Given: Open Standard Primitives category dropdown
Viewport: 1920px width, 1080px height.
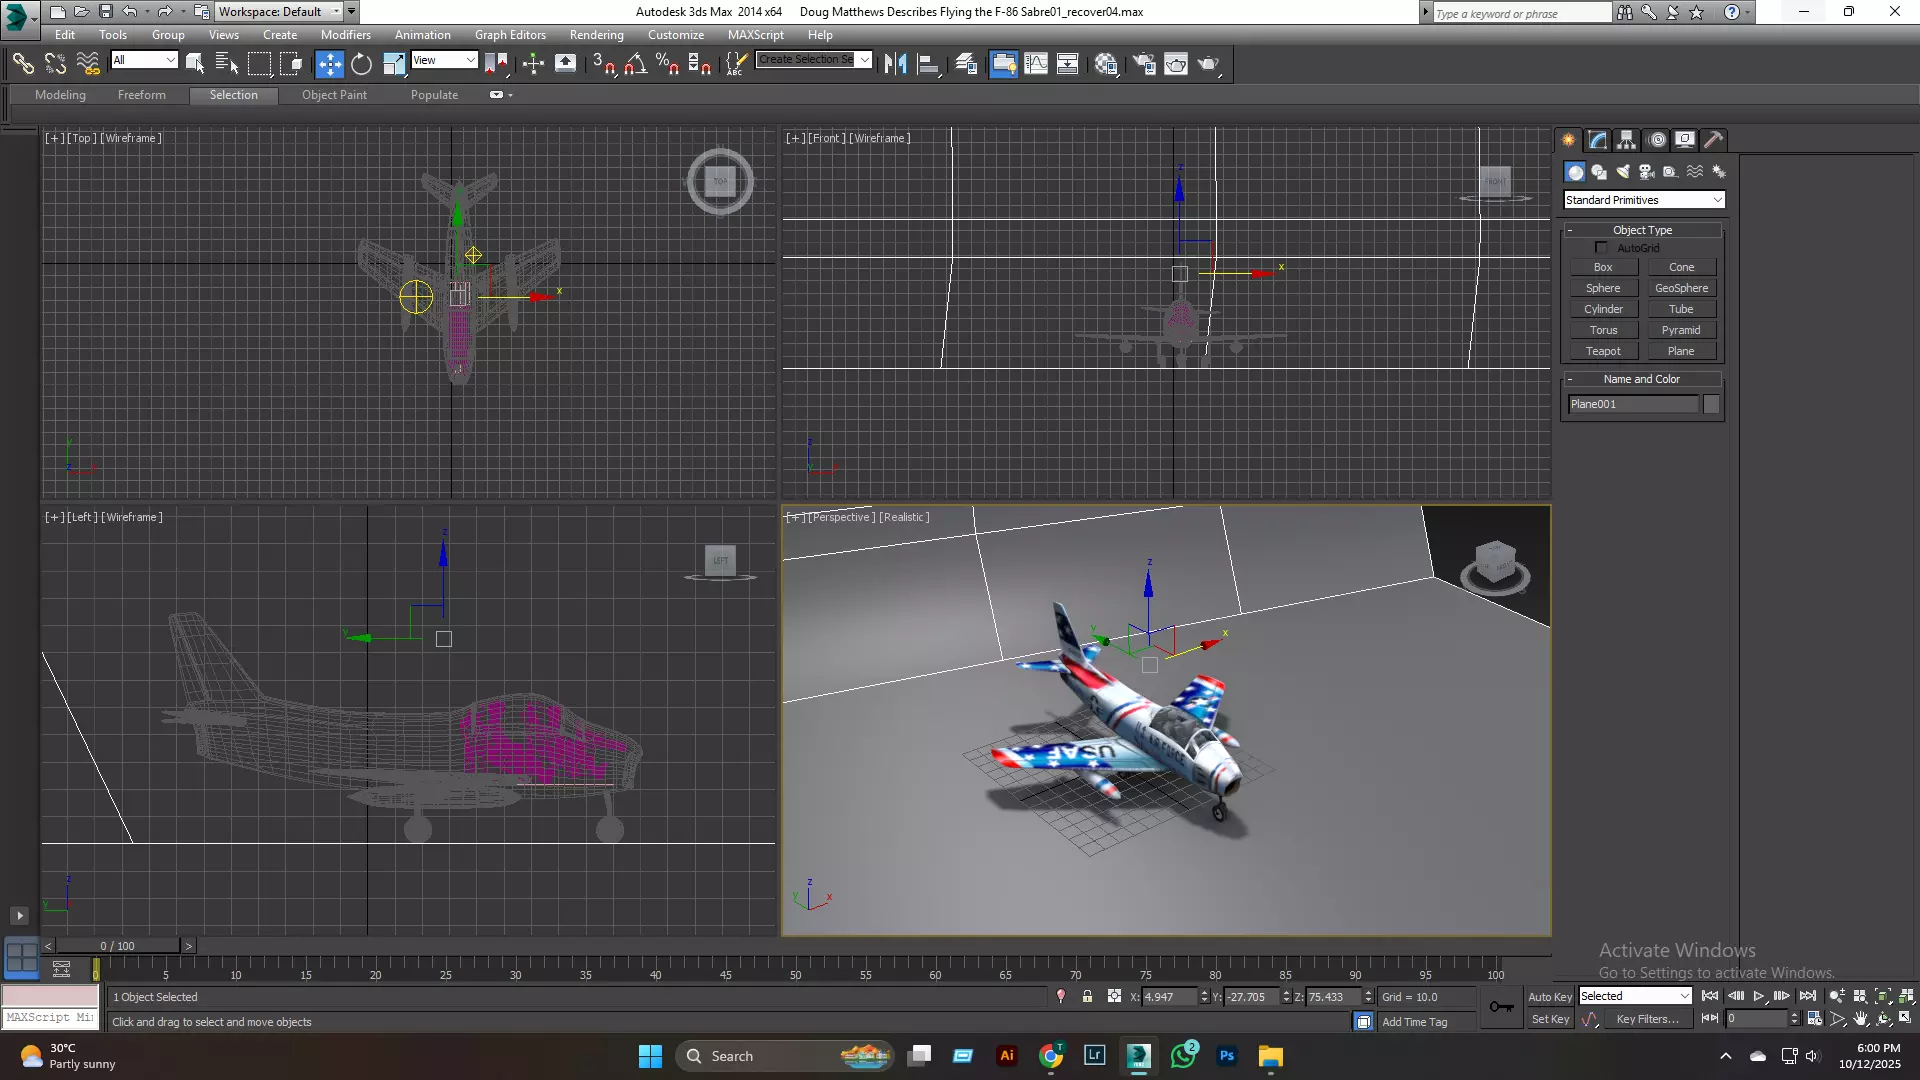Looking at the screenshot, I should coord(1644,200).
